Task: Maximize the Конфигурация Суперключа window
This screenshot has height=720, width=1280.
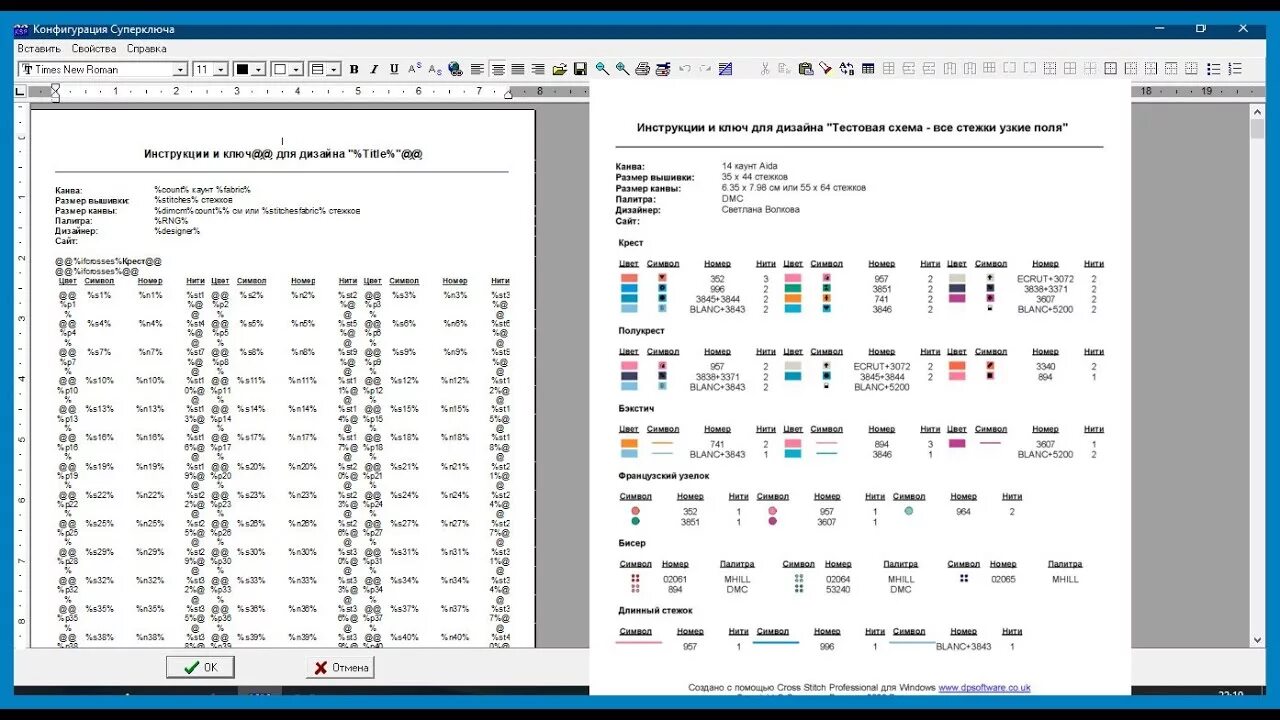Action: click(x=1201, y=29)
